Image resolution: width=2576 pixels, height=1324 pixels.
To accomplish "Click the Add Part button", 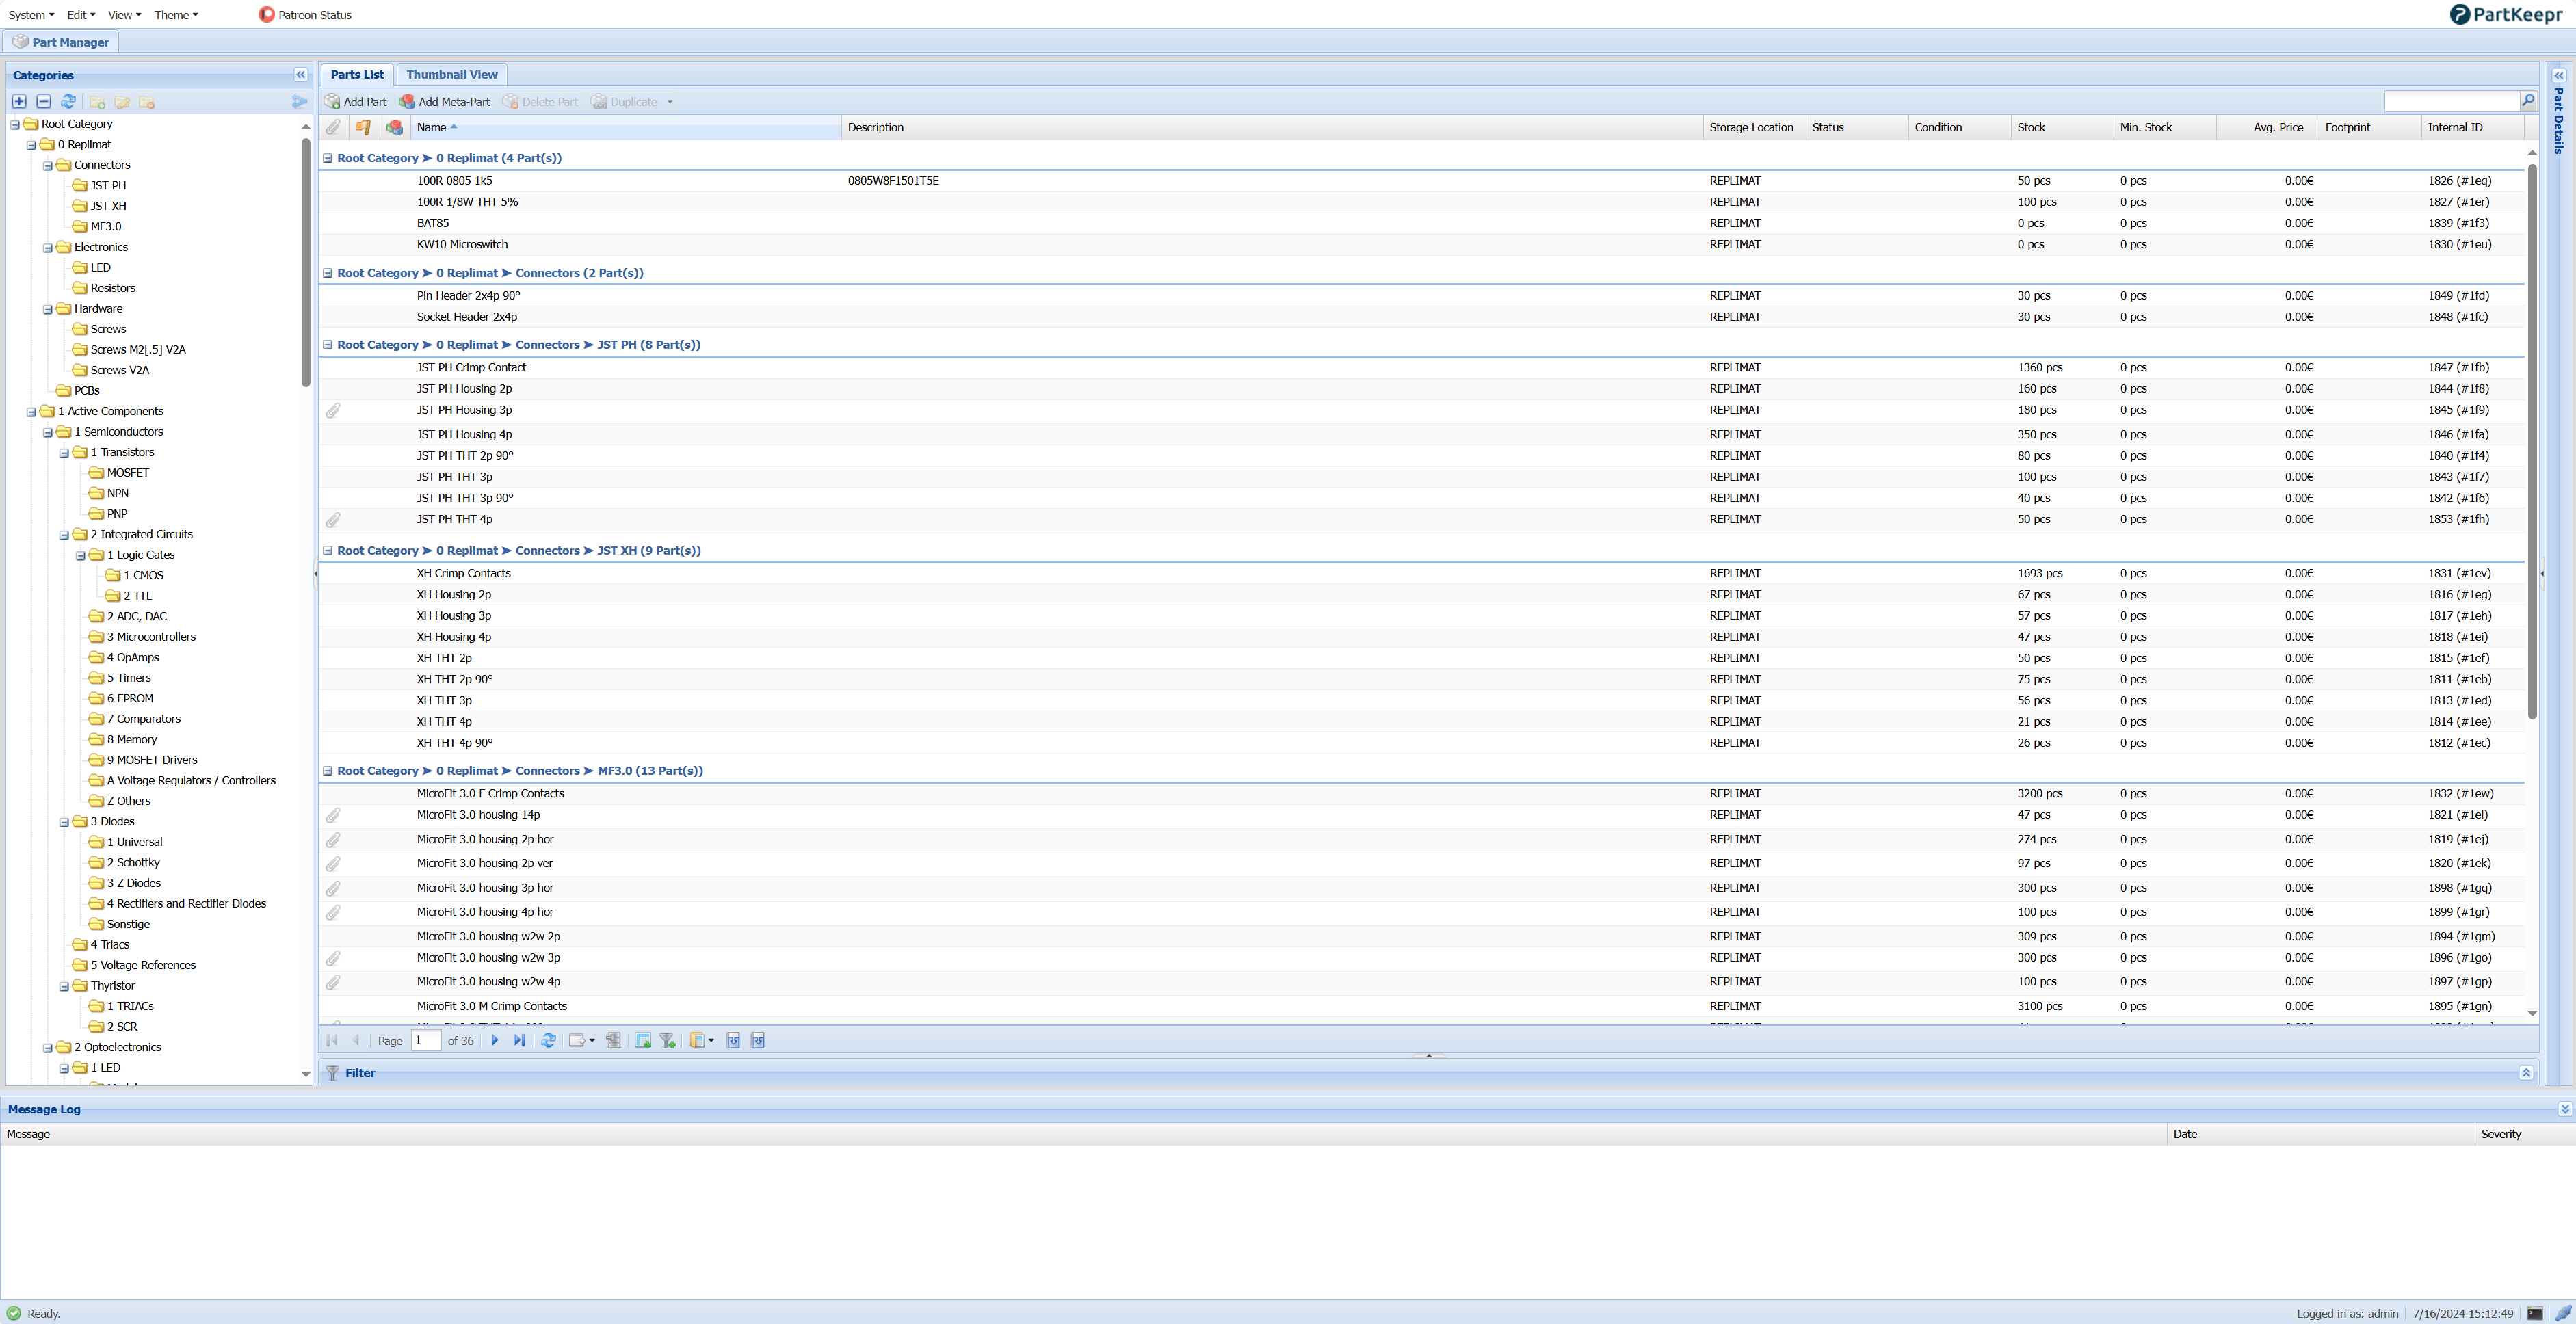I will pos(355,102).
